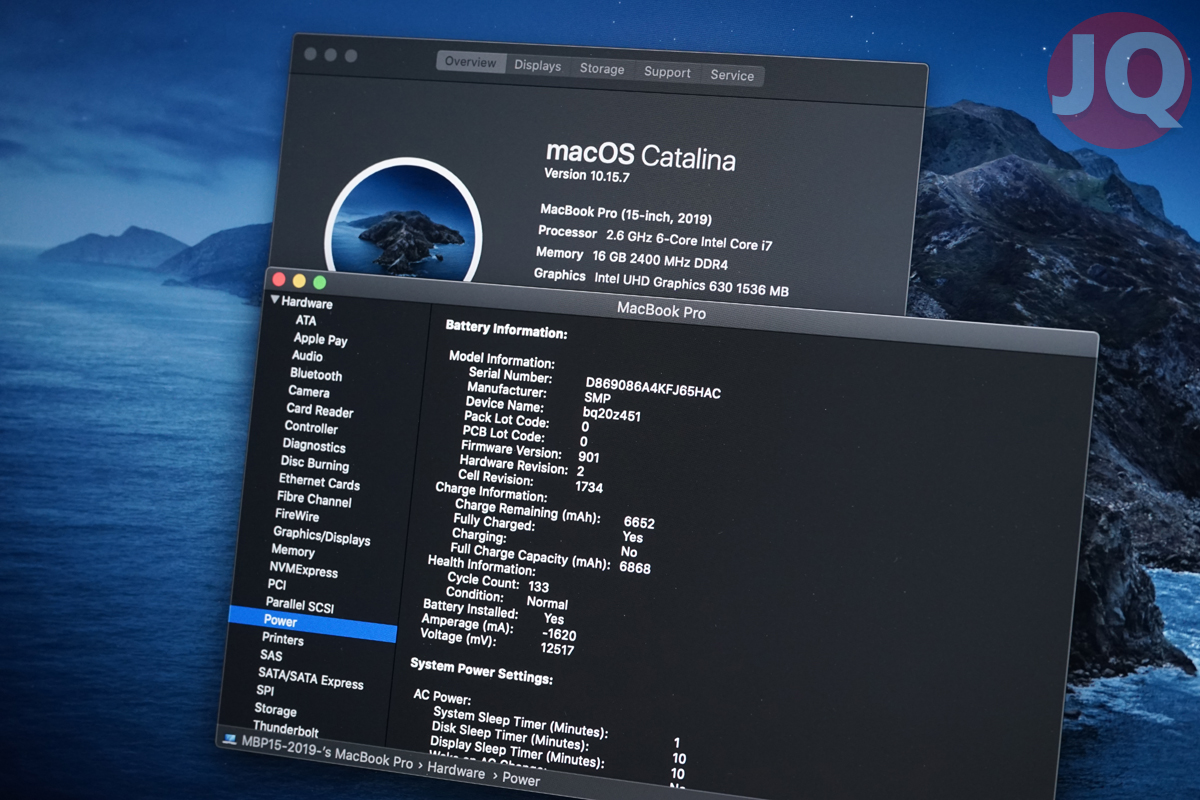Select Card Reader in the sidebar
Image resolution: width=1200 pixels, height=800 pixels.
point(320,410)
